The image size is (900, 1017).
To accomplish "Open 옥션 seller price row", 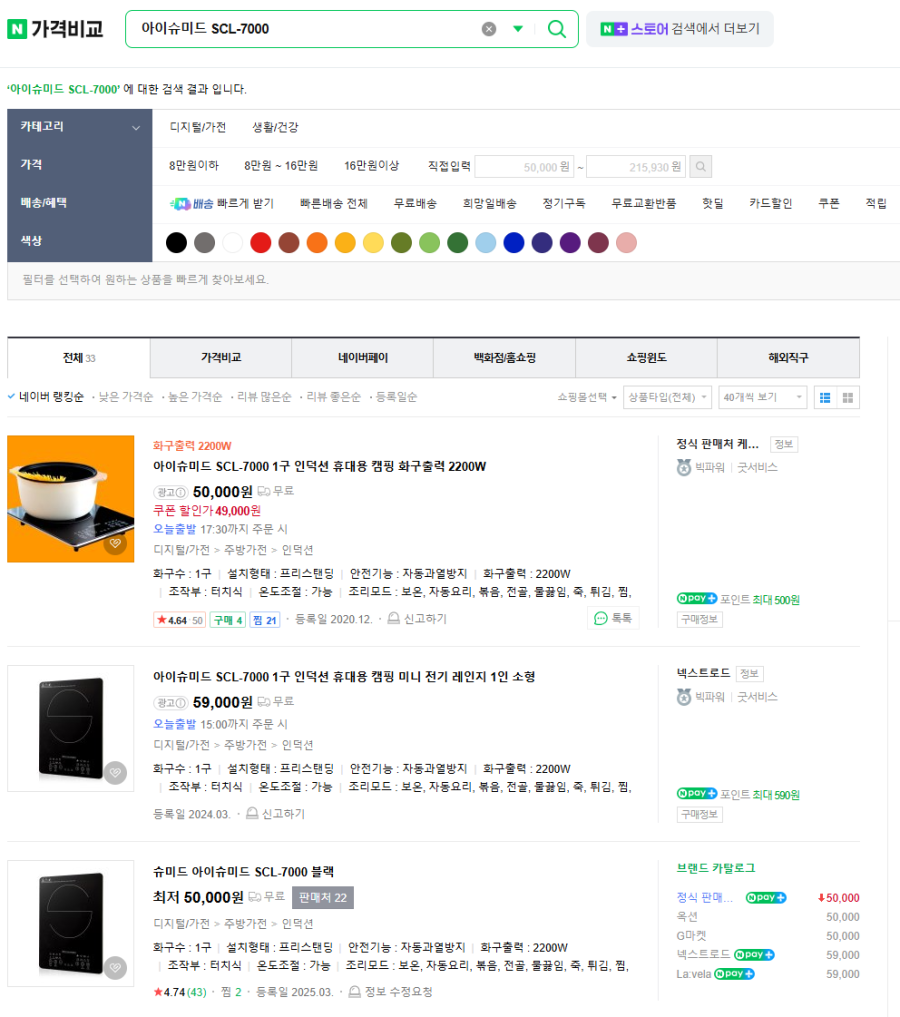I will (x=768, y=917).
